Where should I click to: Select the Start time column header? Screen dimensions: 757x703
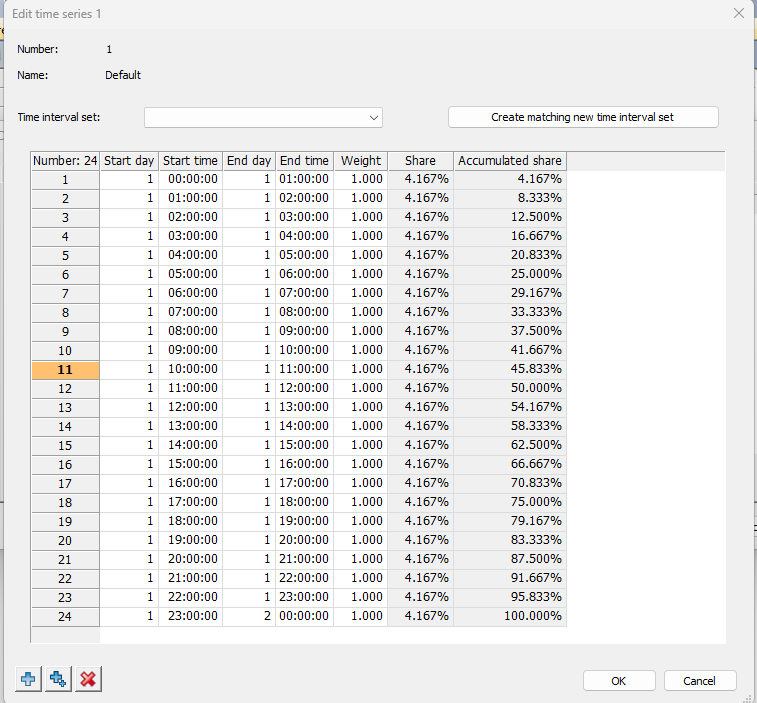coord(190,161)
